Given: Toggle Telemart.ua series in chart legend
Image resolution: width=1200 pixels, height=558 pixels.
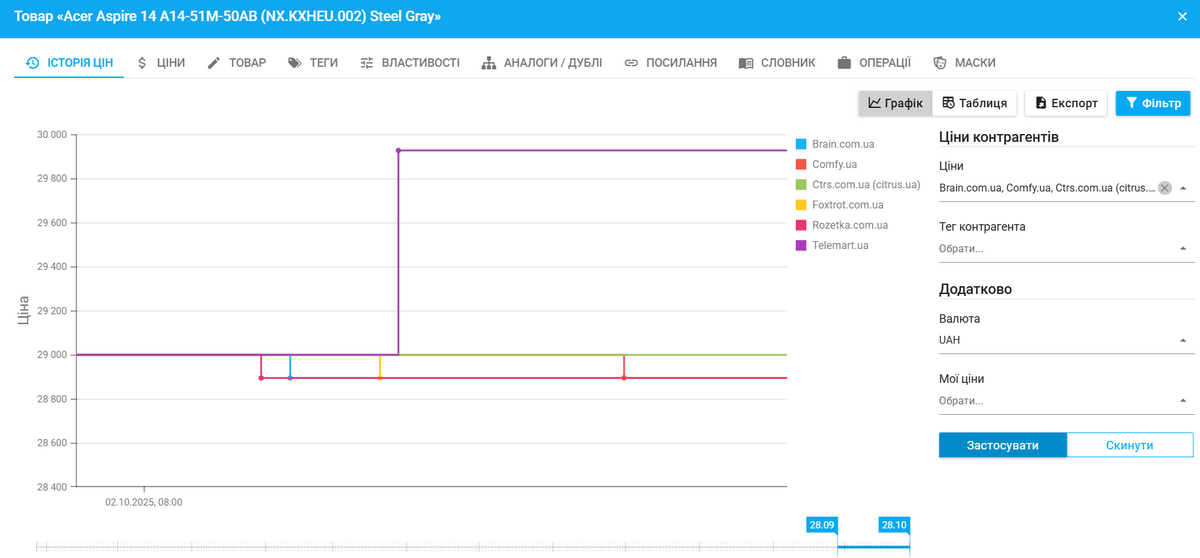Looking at the screenshot, I should click(839, 245).
